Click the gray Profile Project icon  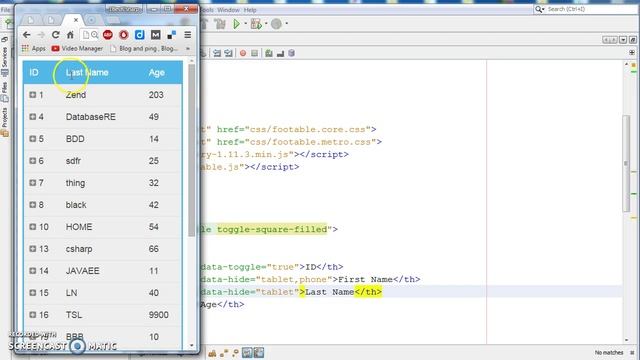tap(276, 24)
